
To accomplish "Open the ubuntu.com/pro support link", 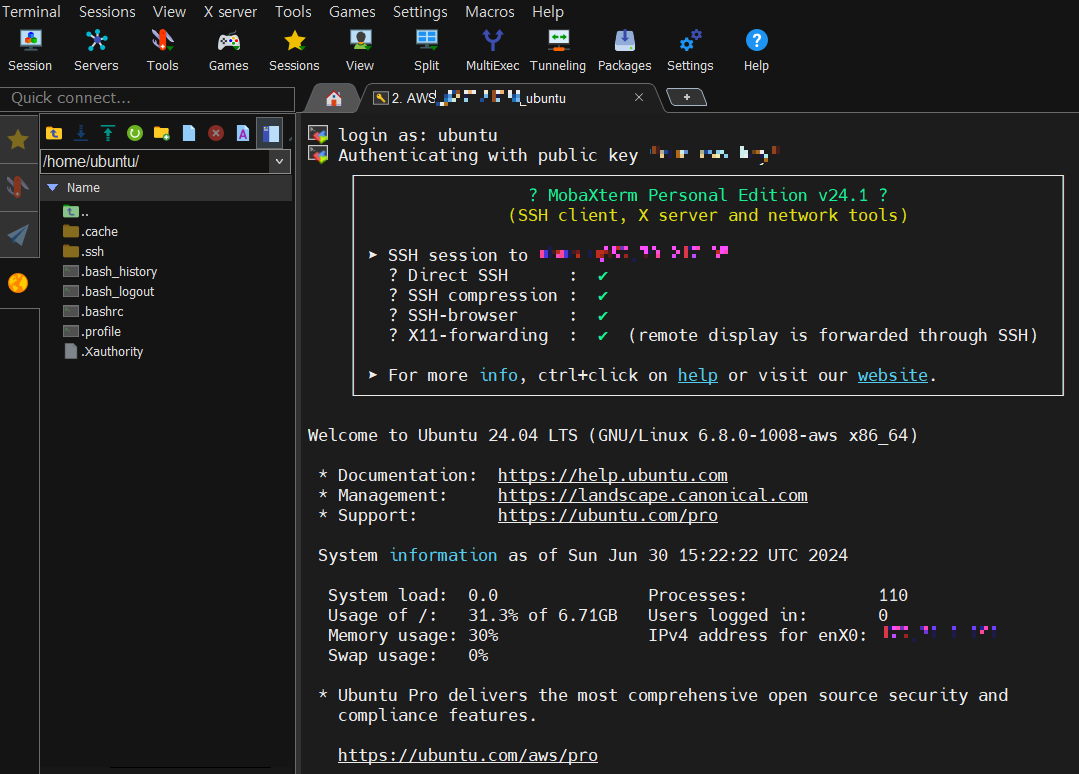I will point(608,515).
